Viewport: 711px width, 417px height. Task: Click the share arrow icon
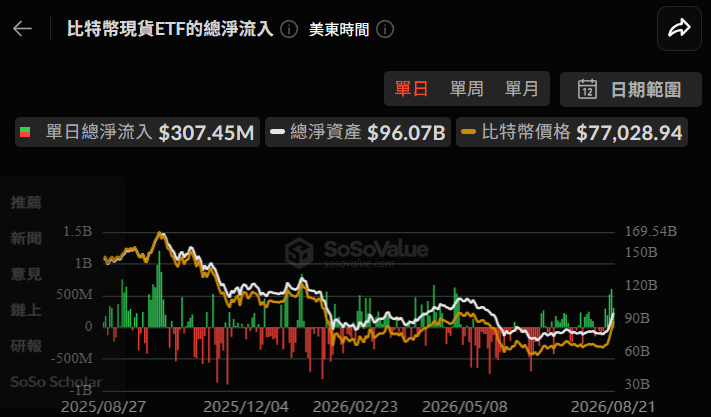click(679, 28)
